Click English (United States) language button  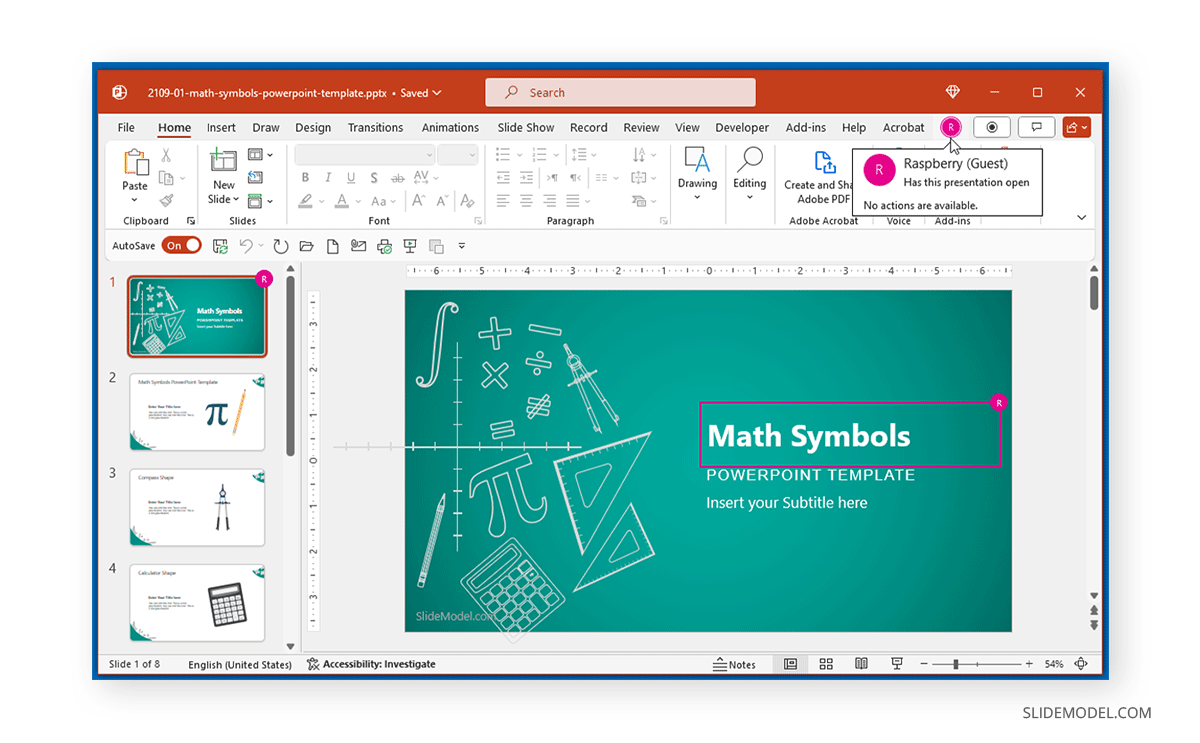pyautogui.click(x=240, y=664)
